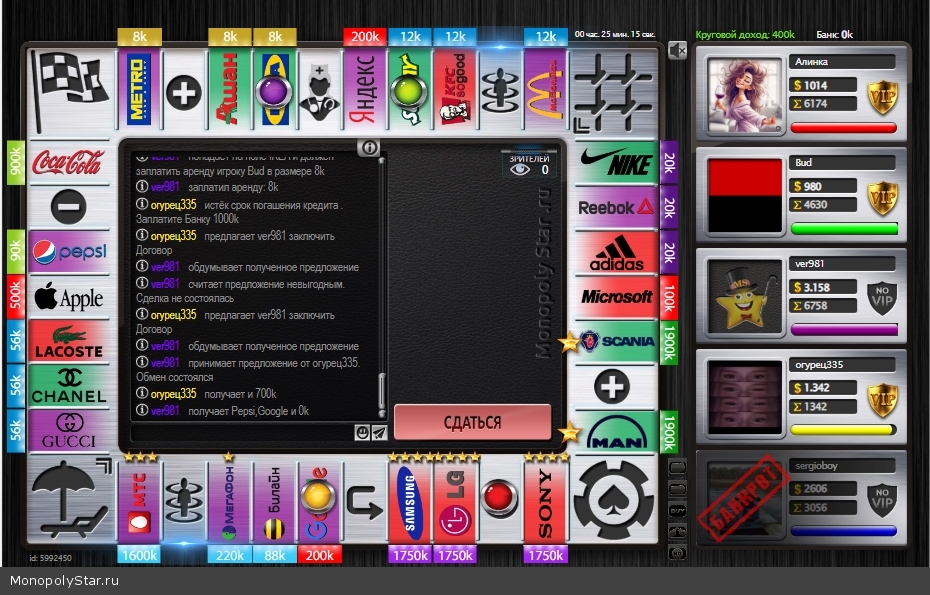Select the Samsung property cell
The height and width of the screenshot is (595, 930).
[x=409, y=502]
